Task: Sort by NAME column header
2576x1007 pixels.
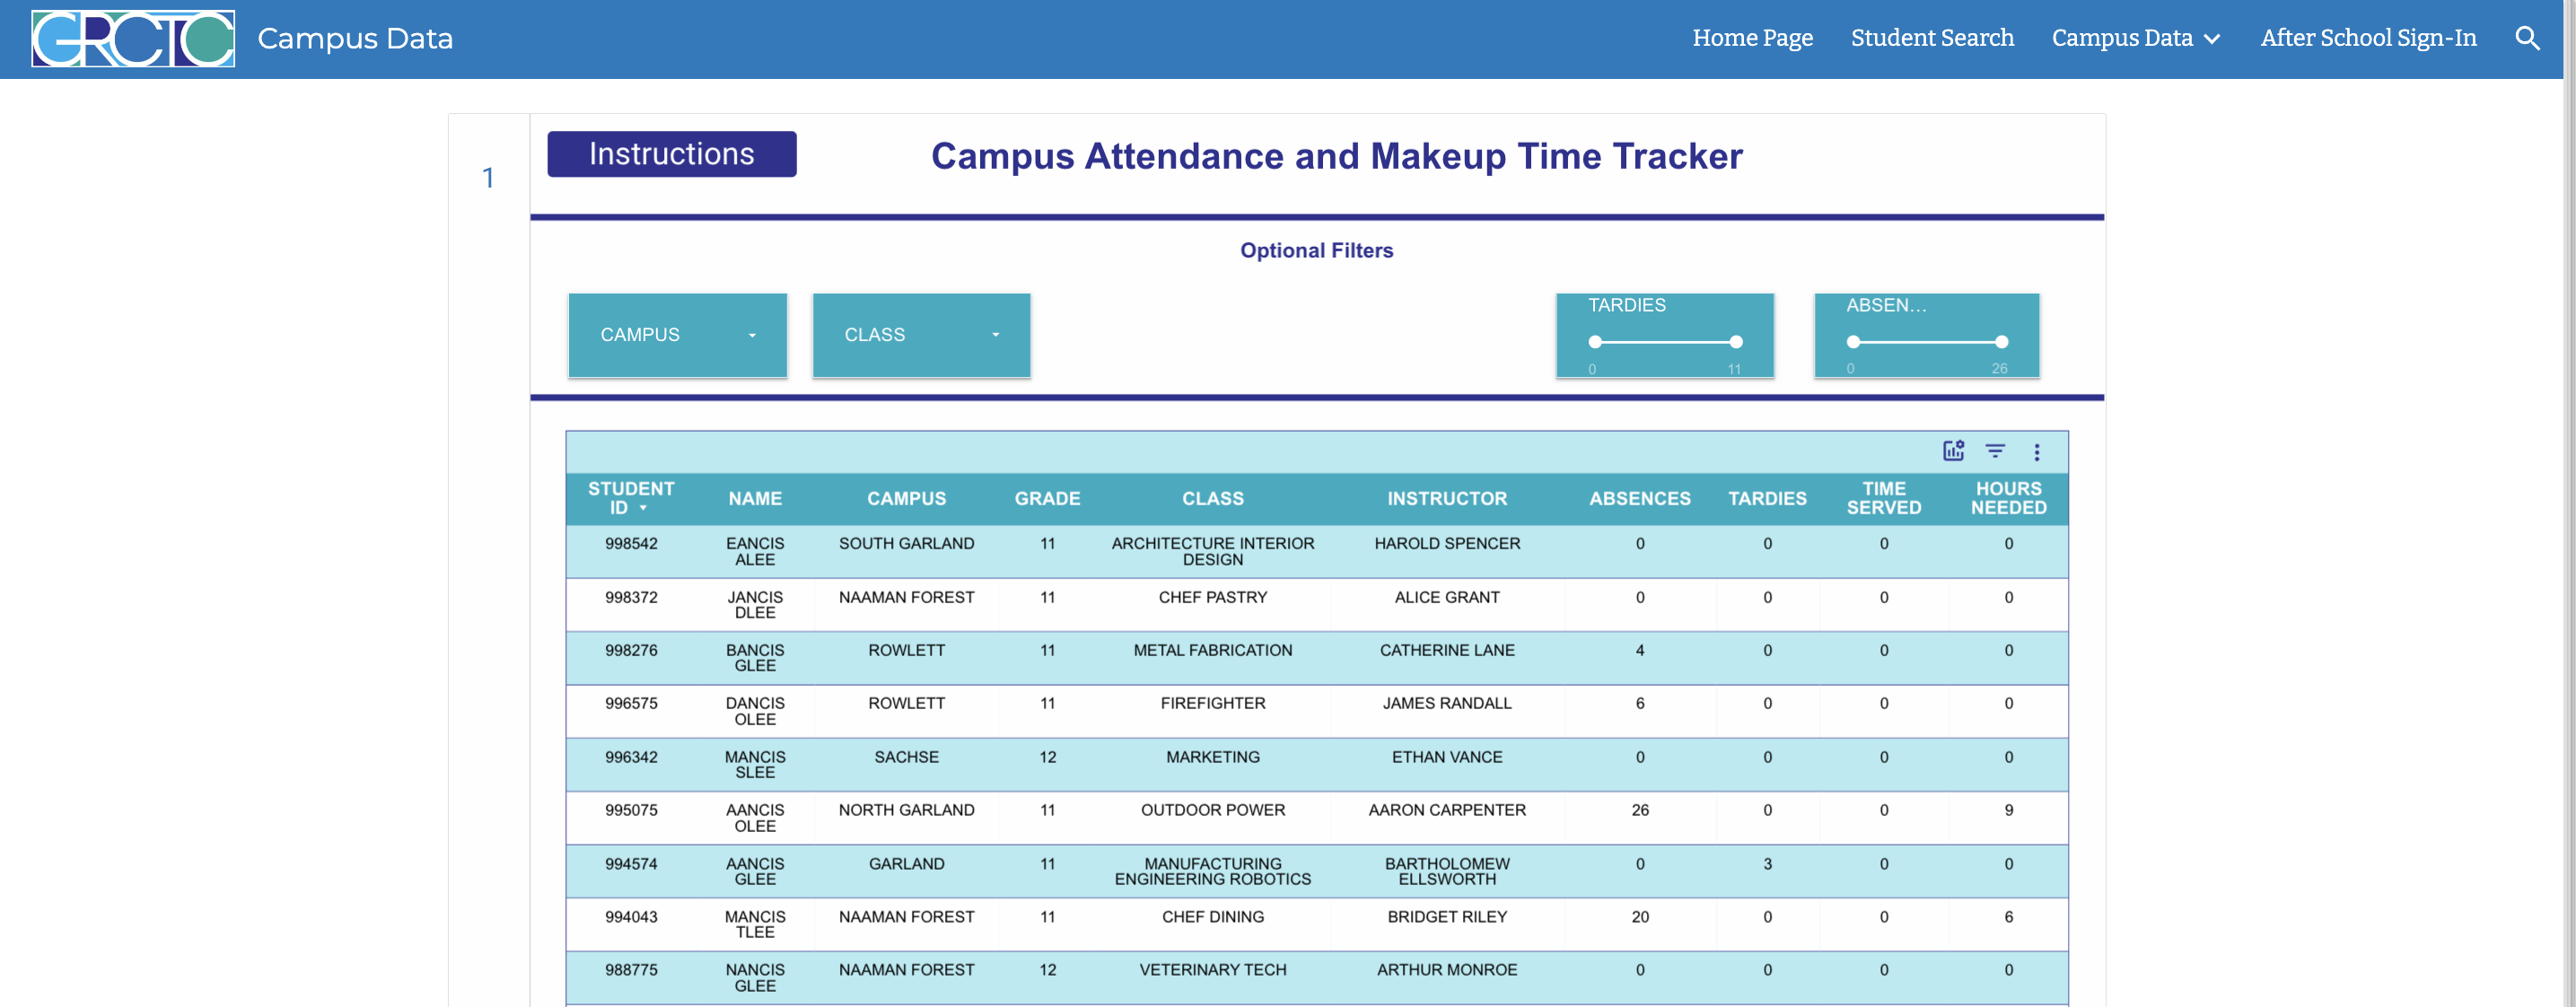Action: [x=755, y=498]
